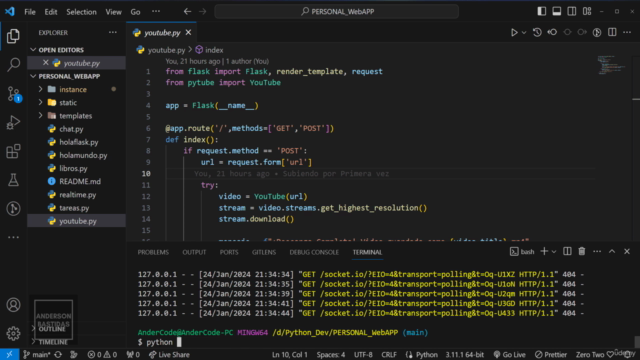Image resolution: width=640 pixels, height=360 pixels.
Task: Split the editor to the right
Action: click(612, 32)
